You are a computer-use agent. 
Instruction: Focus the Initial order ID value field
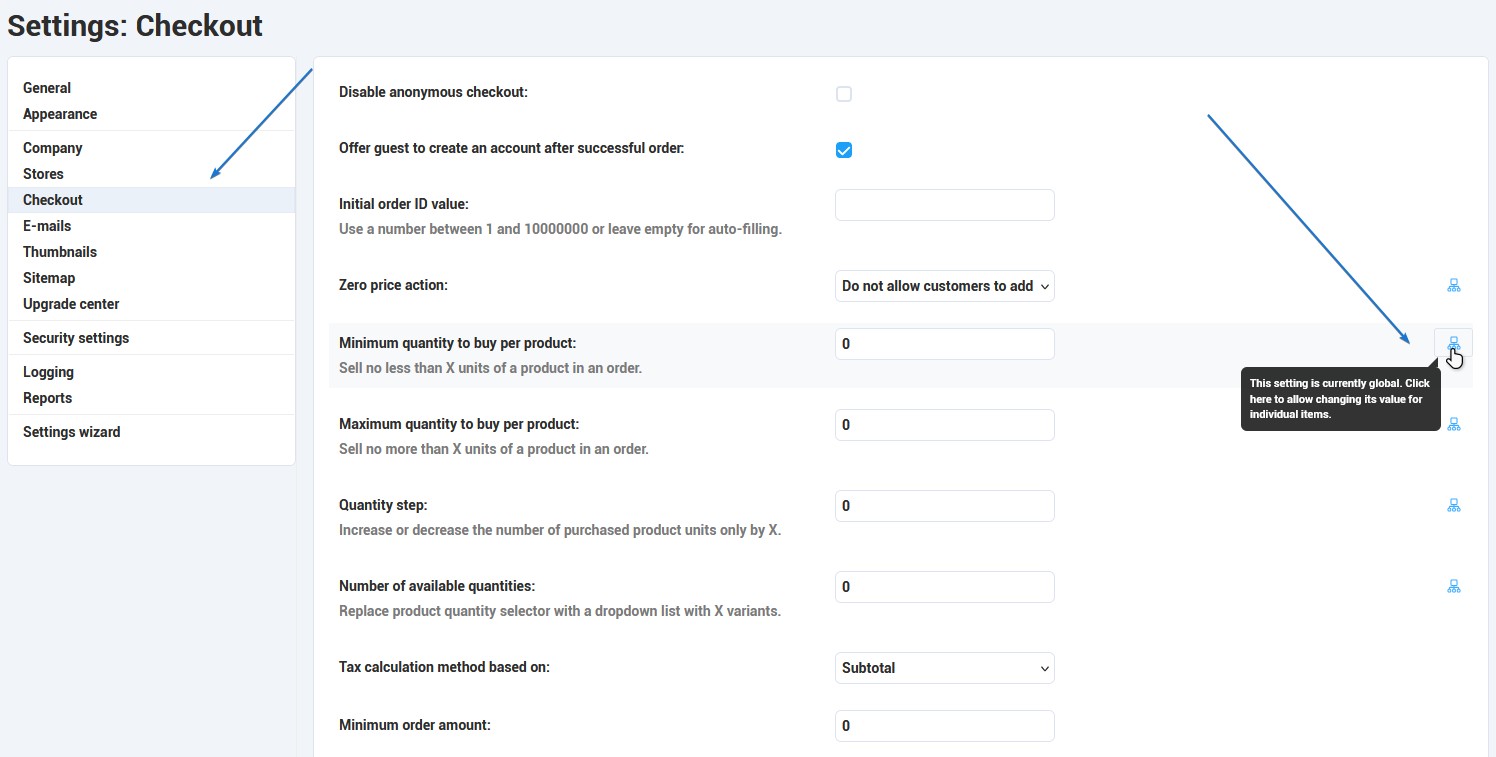(x=945, y=205)
